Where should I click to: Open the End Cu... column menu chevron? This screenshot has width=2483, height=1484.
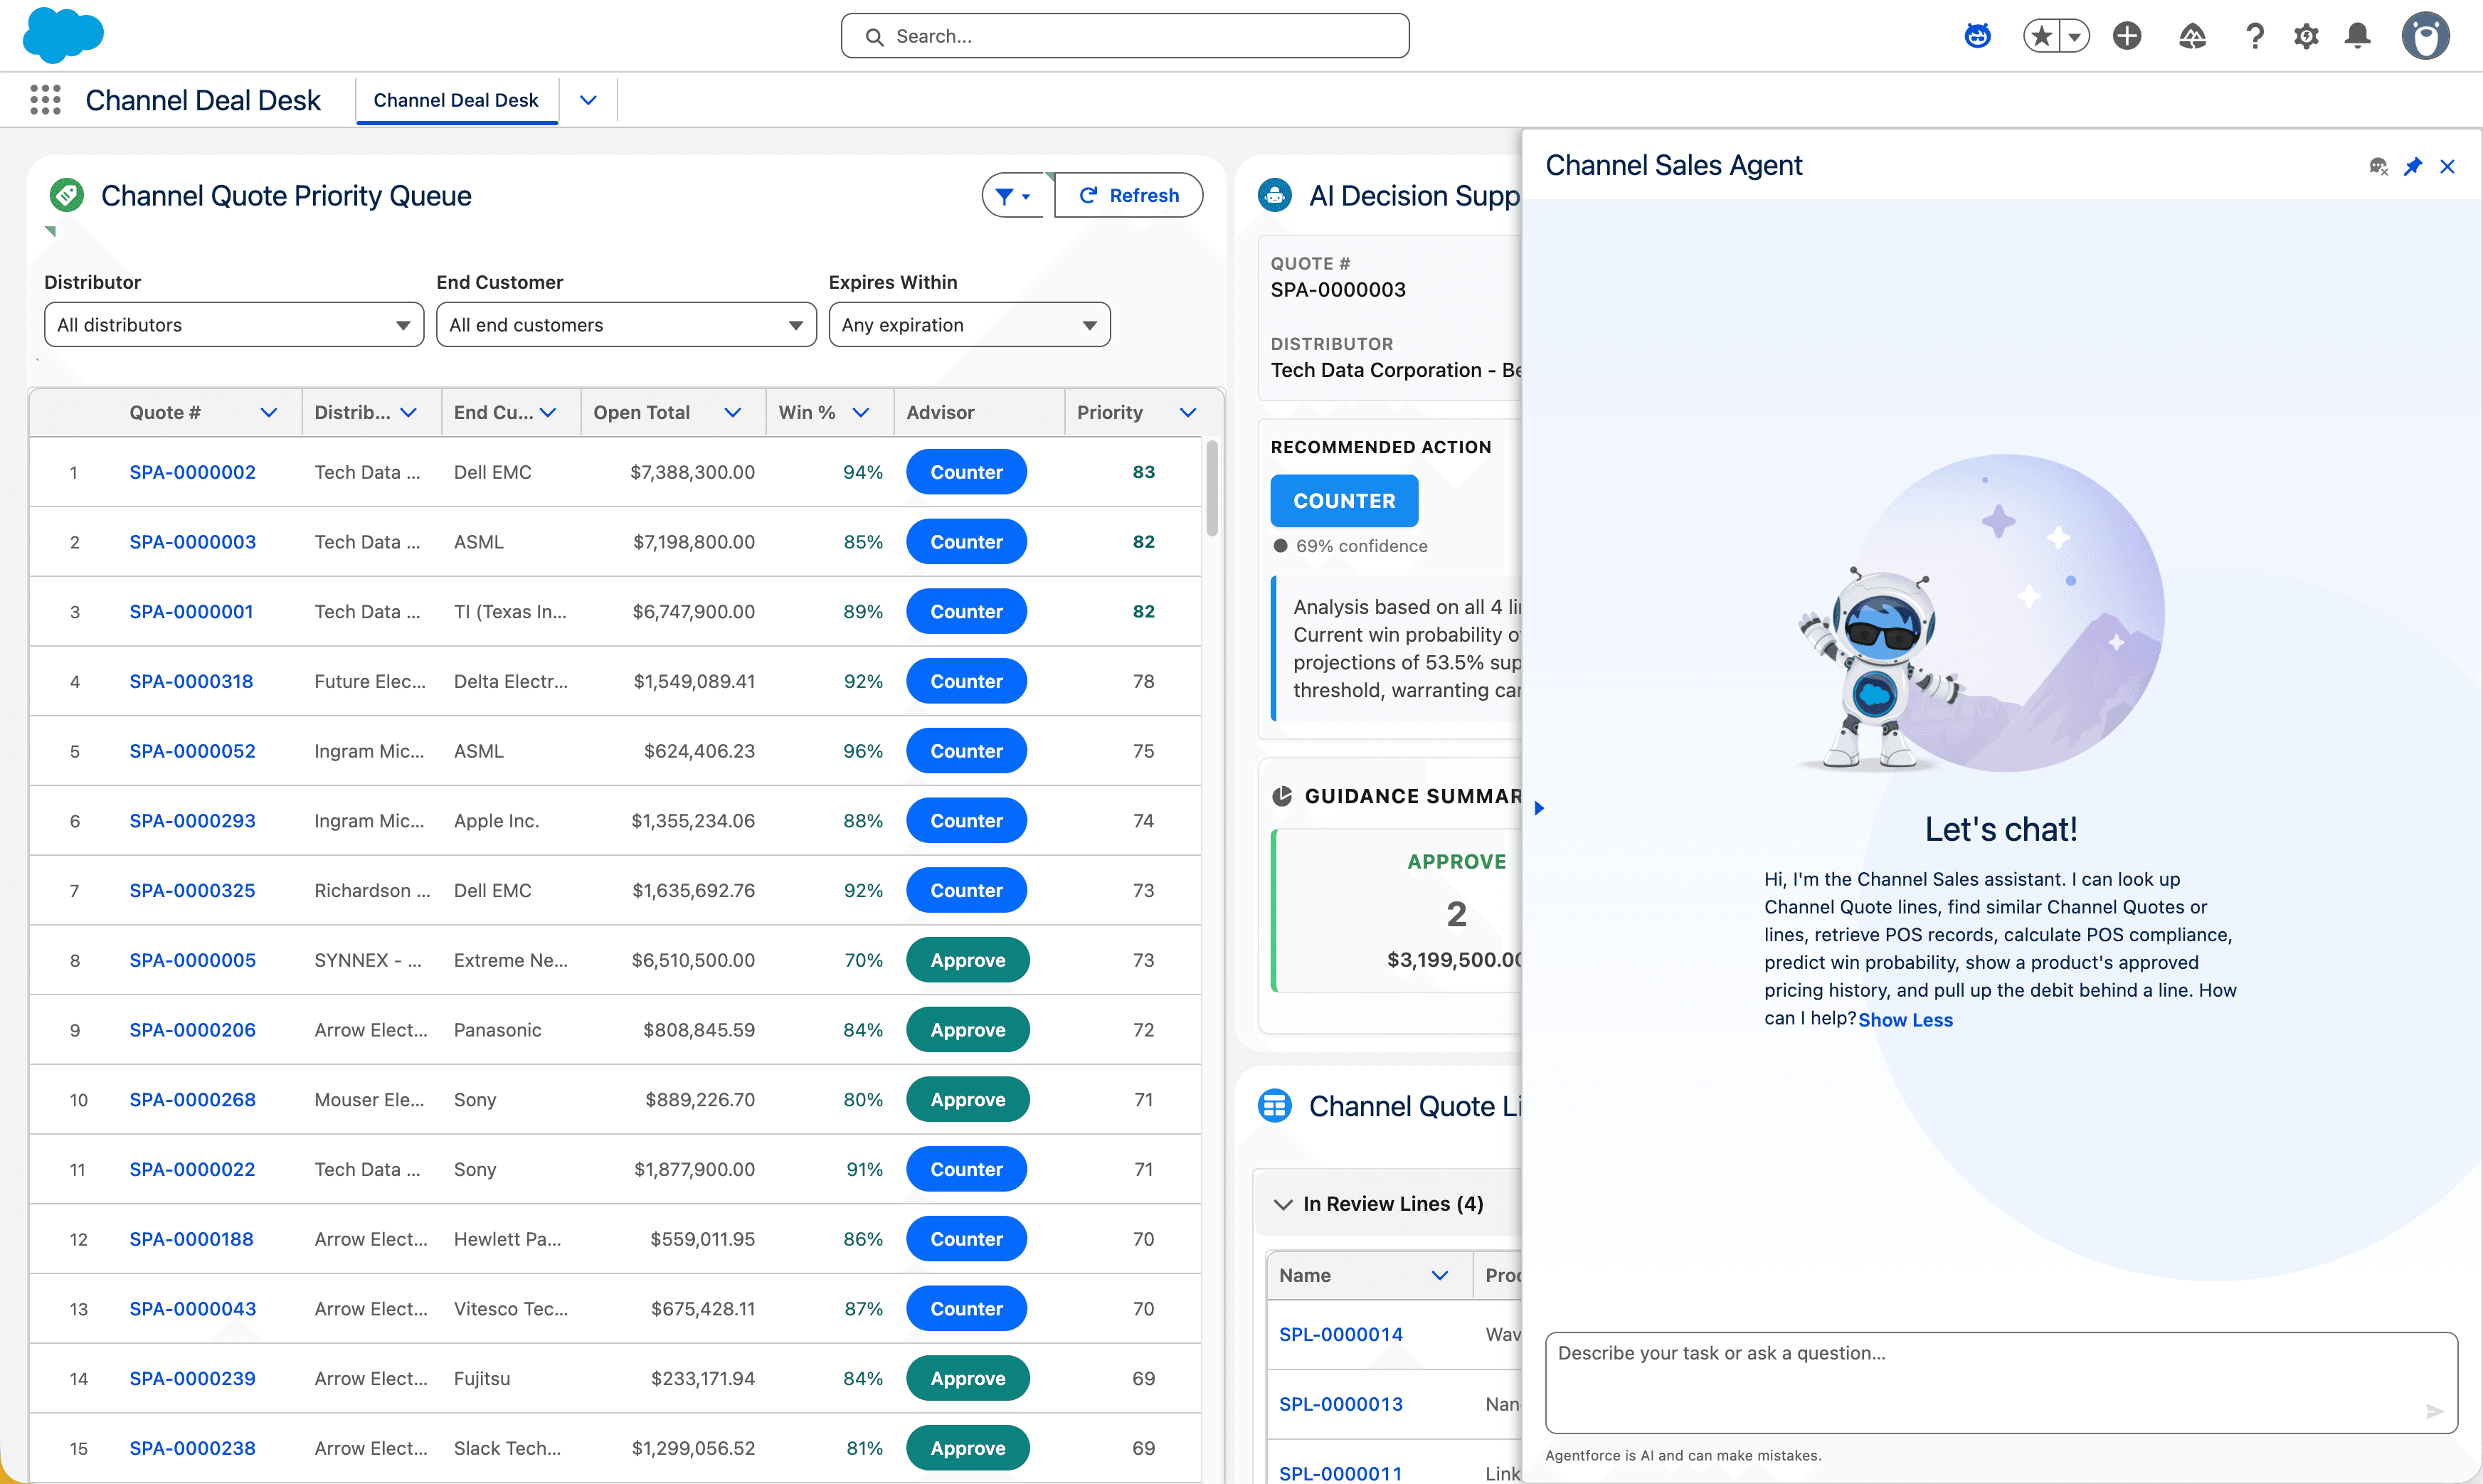point(548,412)
